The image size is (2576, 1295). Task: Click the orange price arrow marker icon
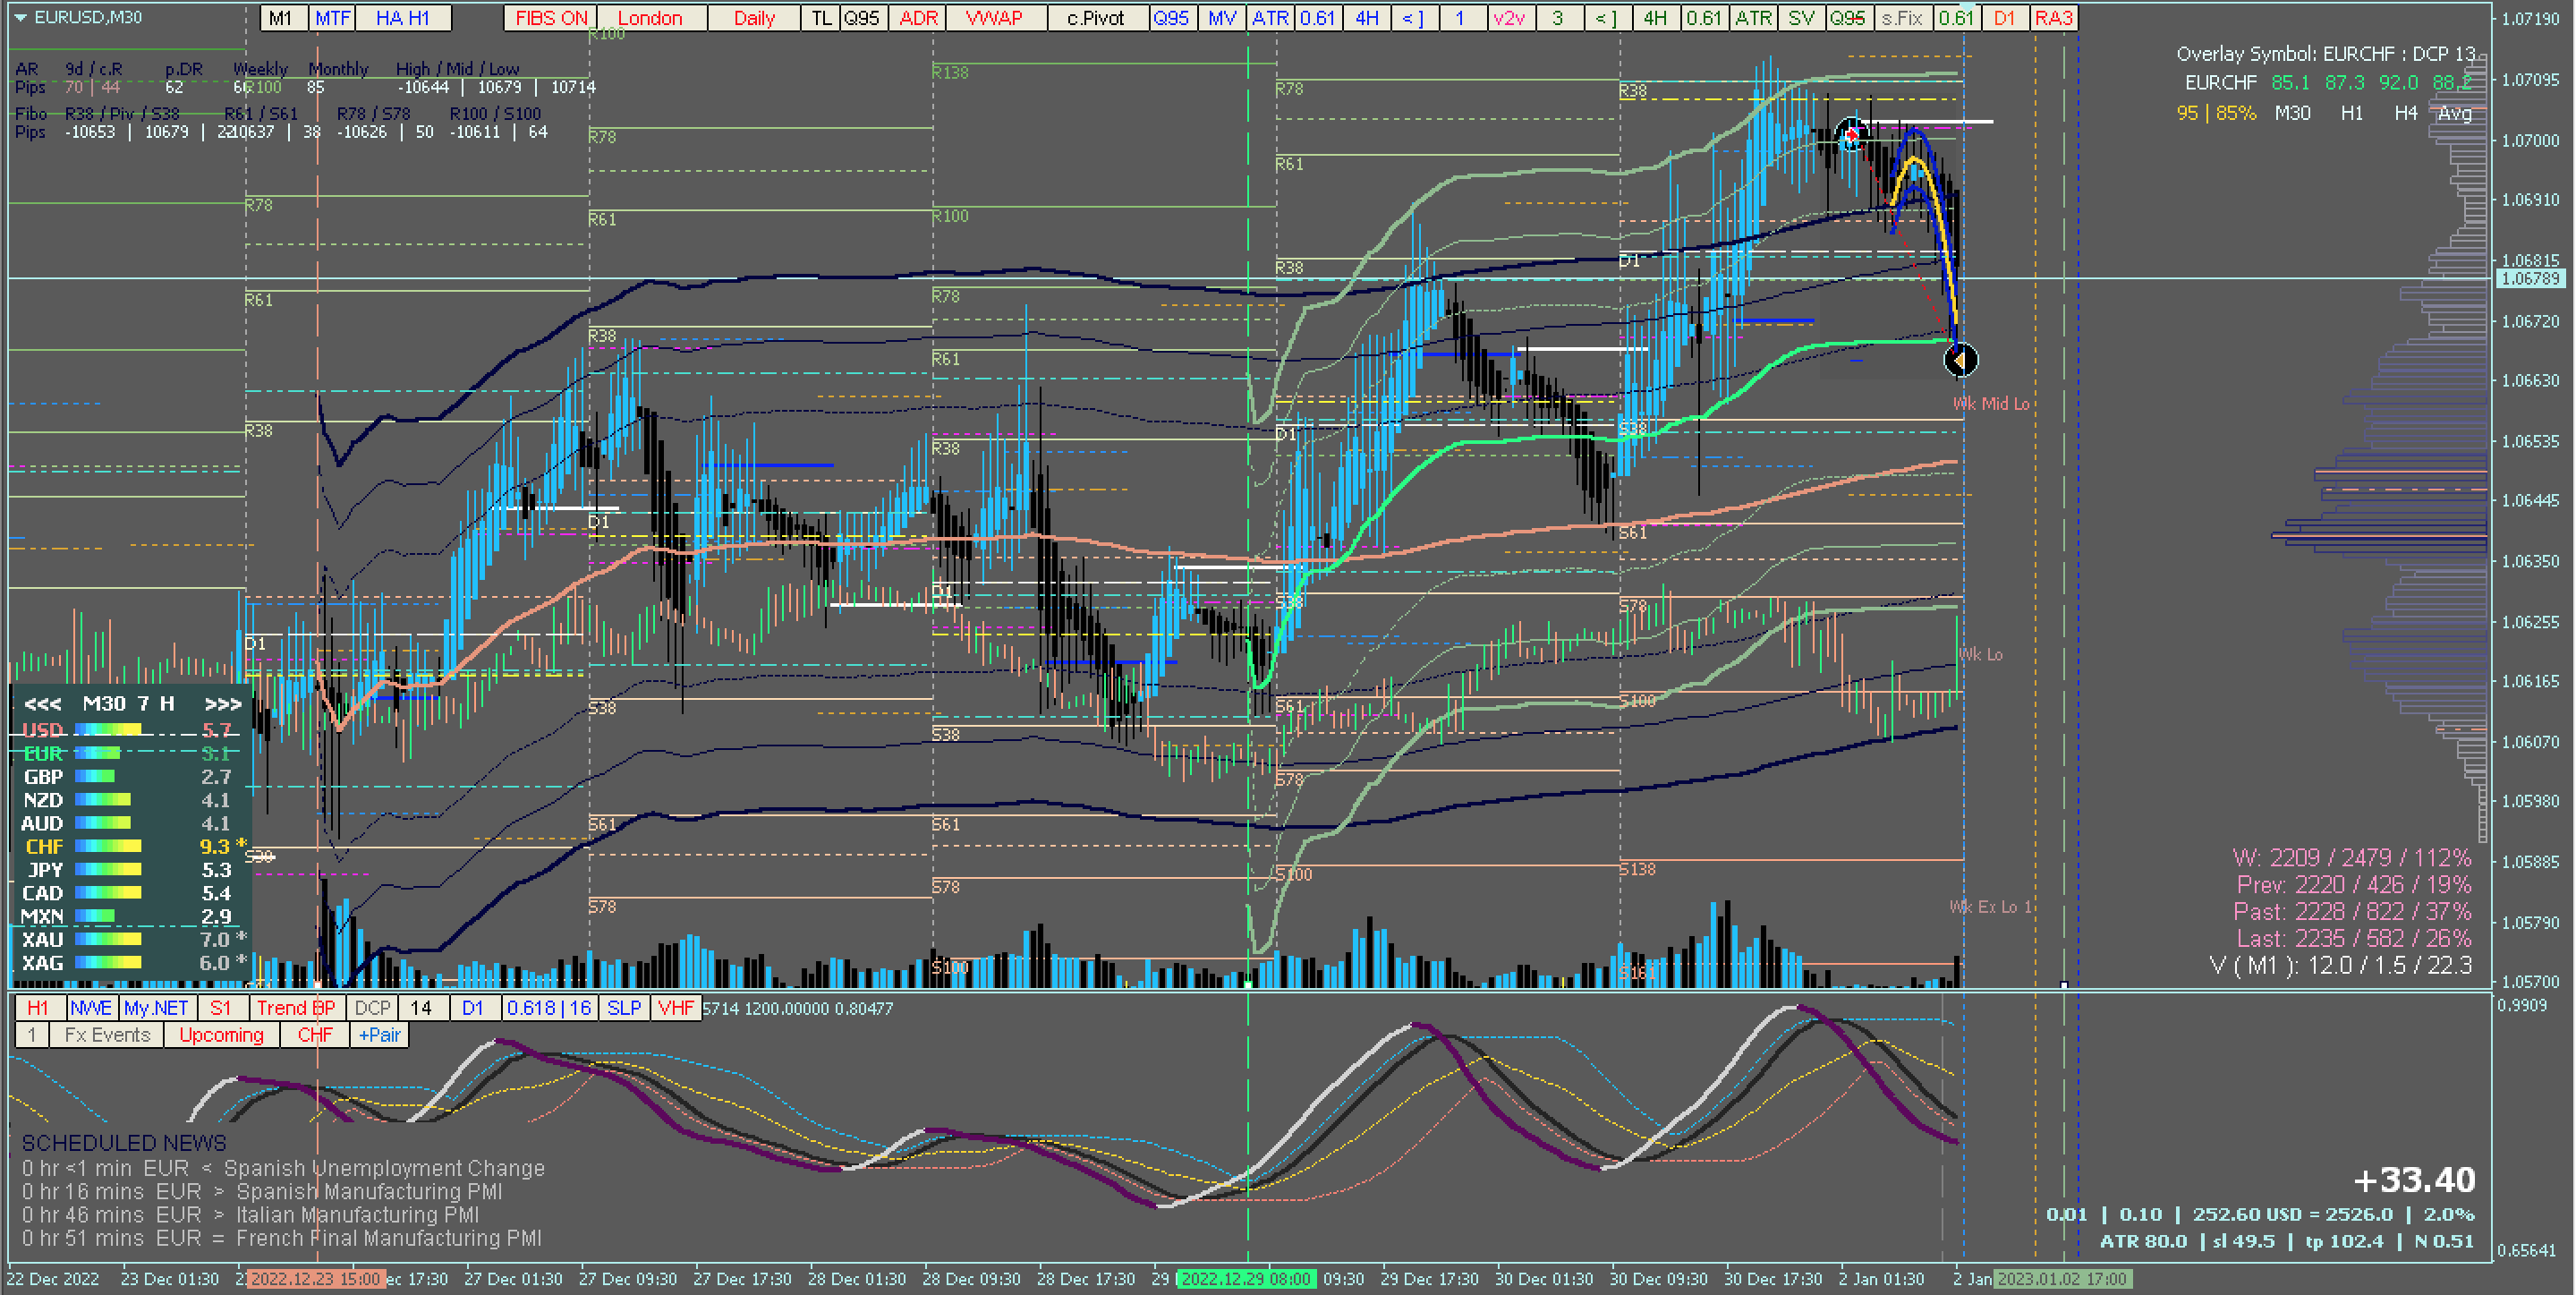1960,360
